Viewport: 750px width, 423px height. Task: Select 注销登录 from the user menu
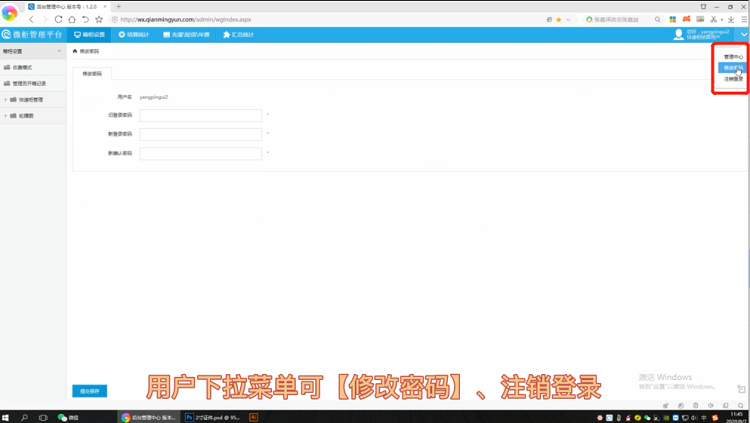(x=733, y=79)
